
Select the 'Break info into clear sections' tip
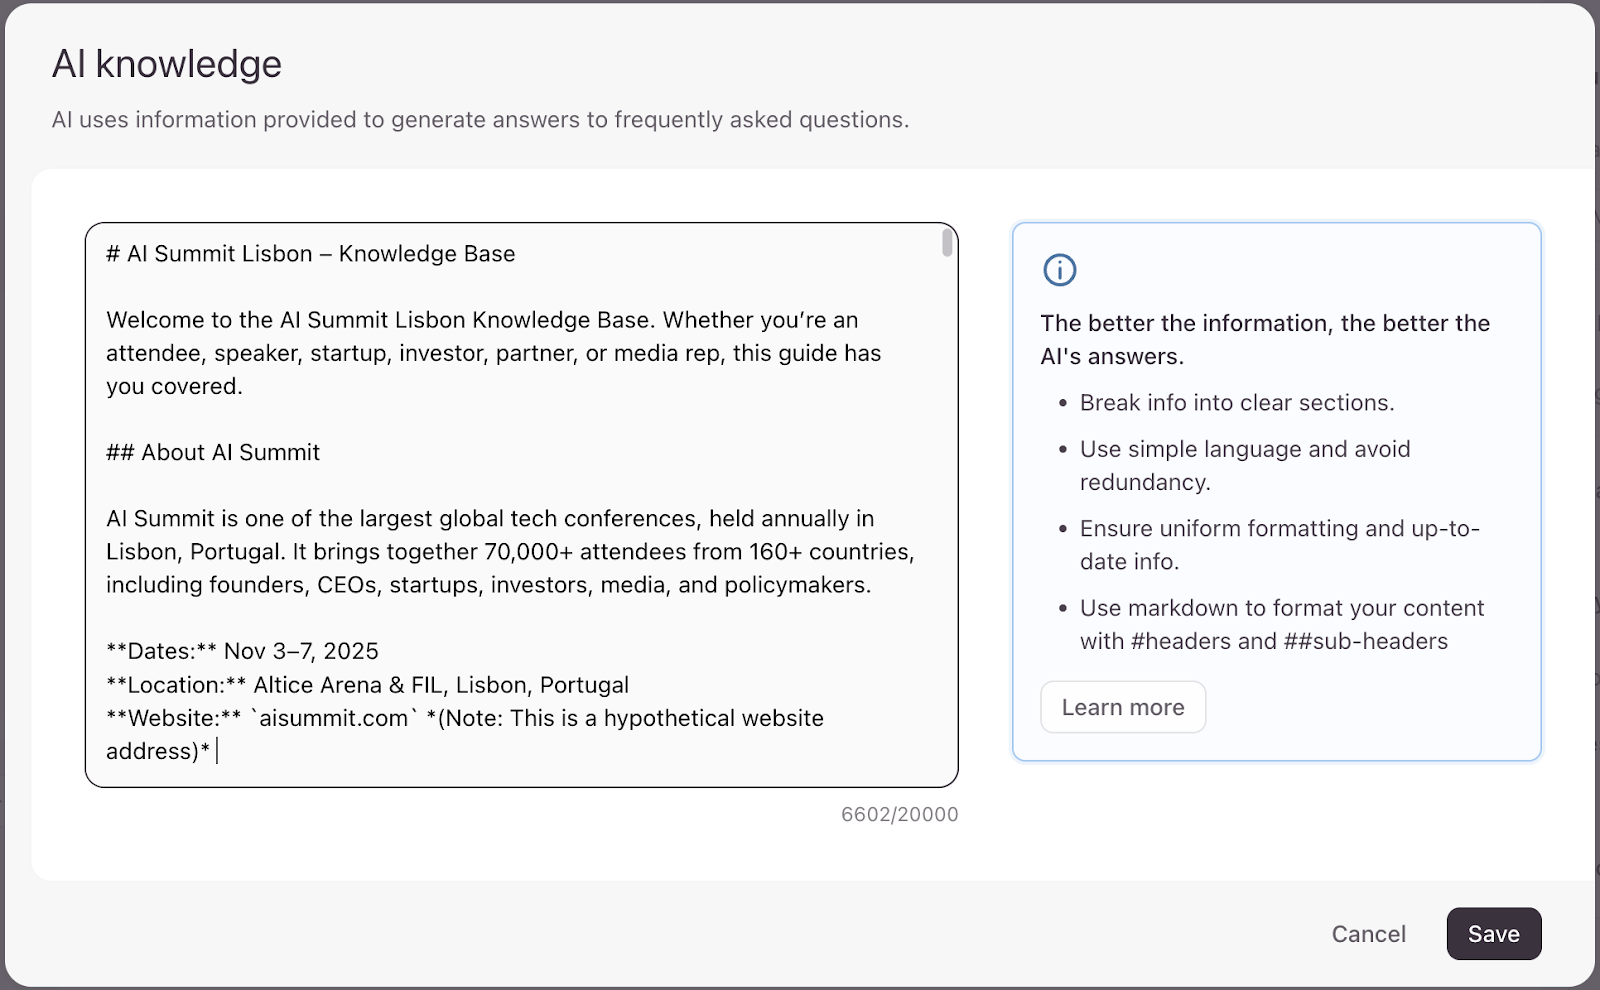click(x=1236, y=403)
